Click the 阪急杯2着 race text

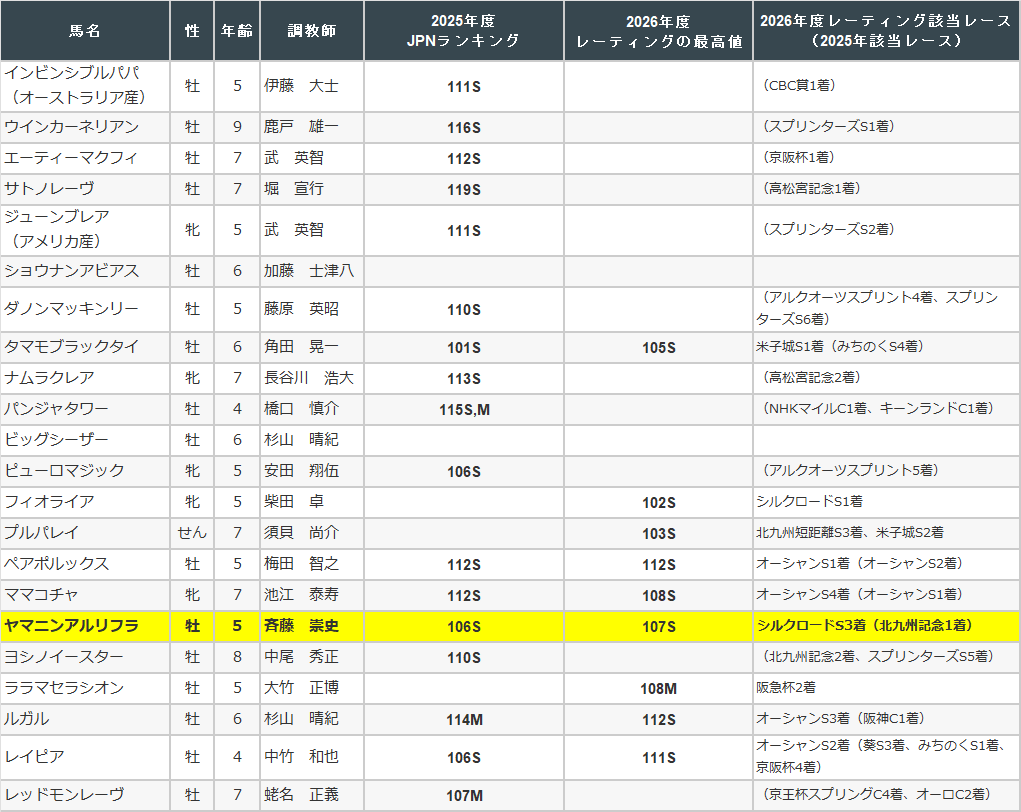click(x=785, y=688)
